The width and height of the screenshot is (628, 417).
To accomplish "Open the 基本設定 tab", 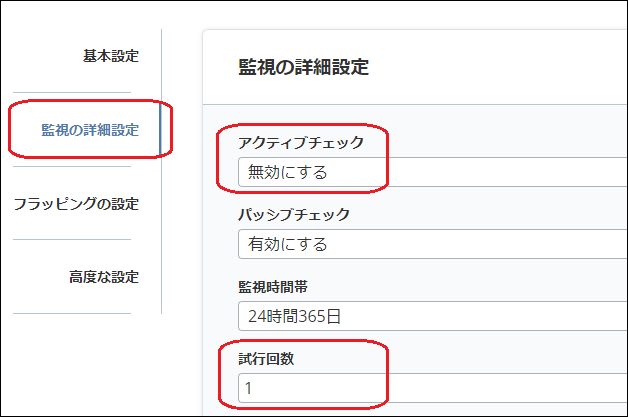I will (x=110, y=56).
